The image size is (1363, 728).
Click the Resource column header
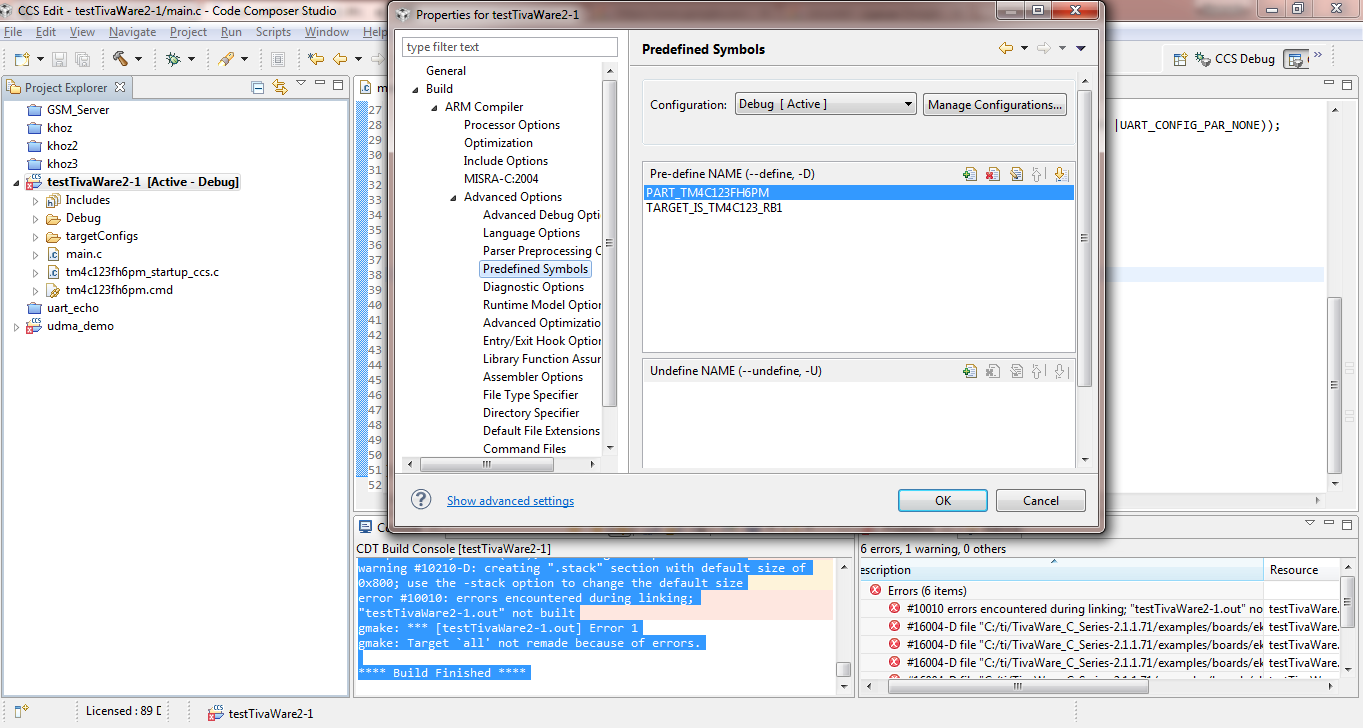point(1301,570)
